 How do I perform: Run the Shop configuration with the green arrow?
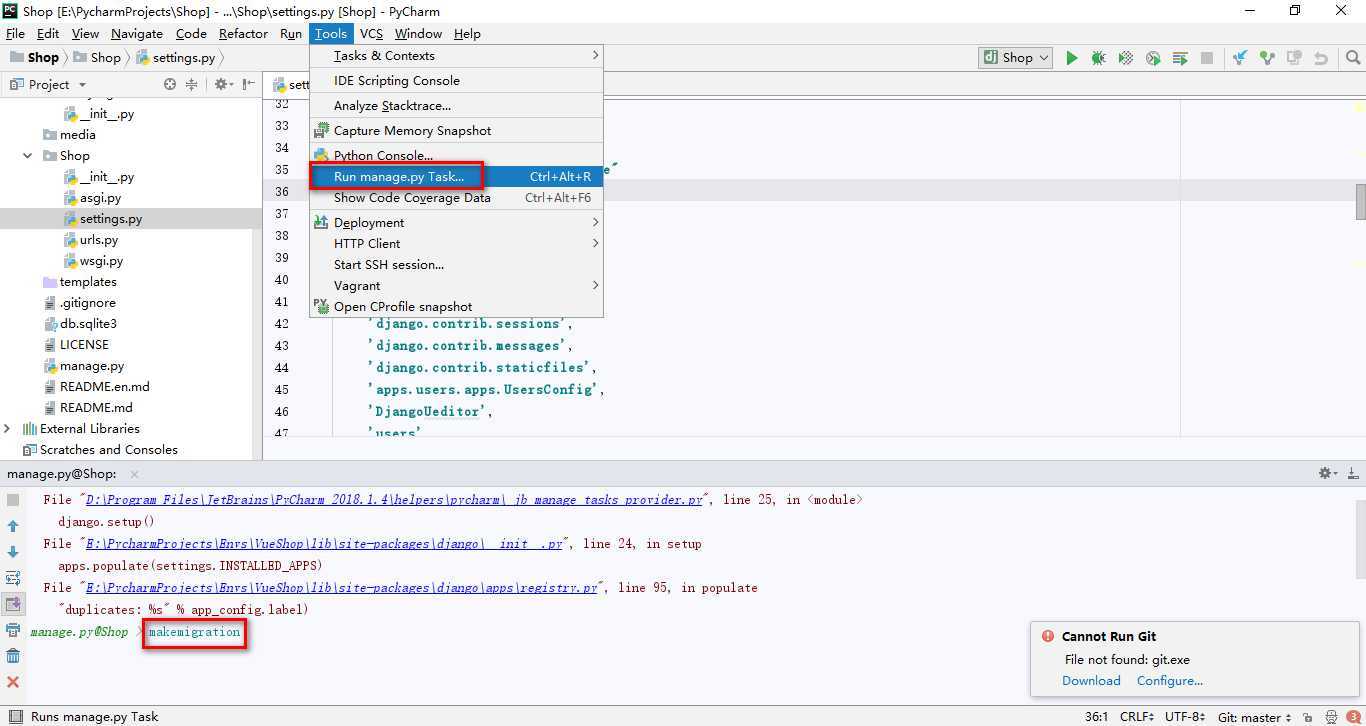coord(1071,58)
